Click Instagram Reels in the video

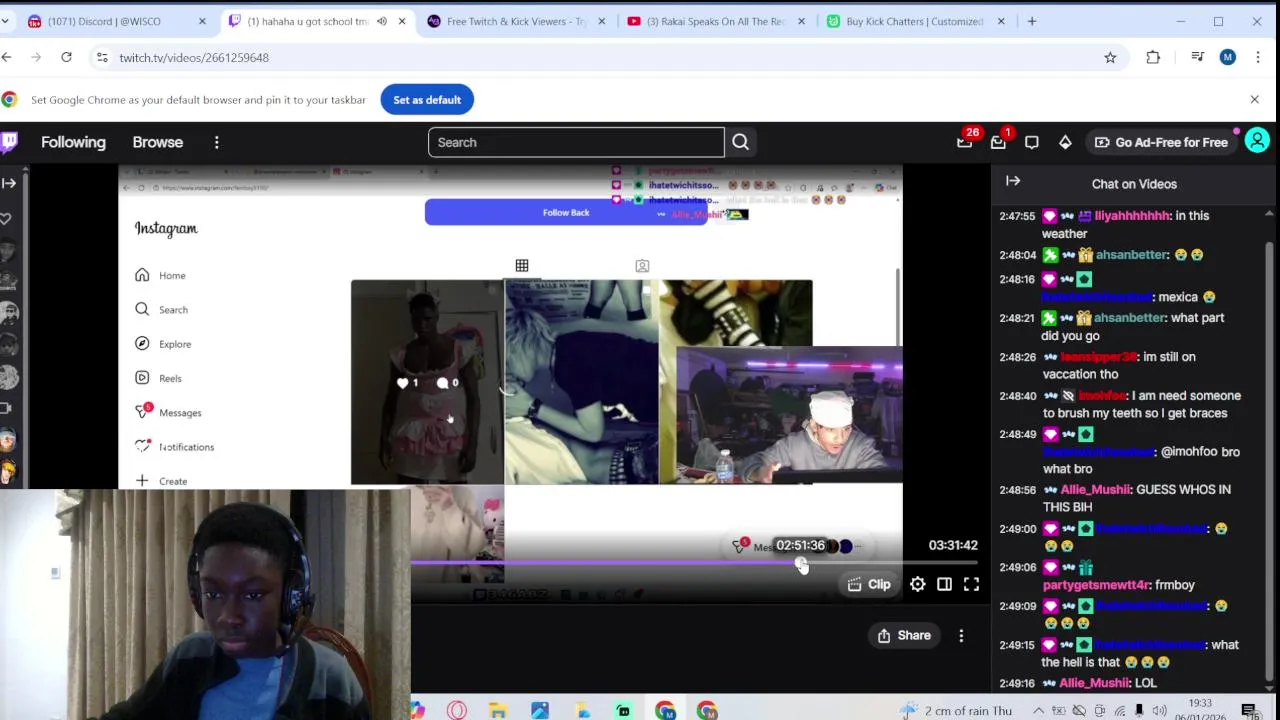point(158,378)
